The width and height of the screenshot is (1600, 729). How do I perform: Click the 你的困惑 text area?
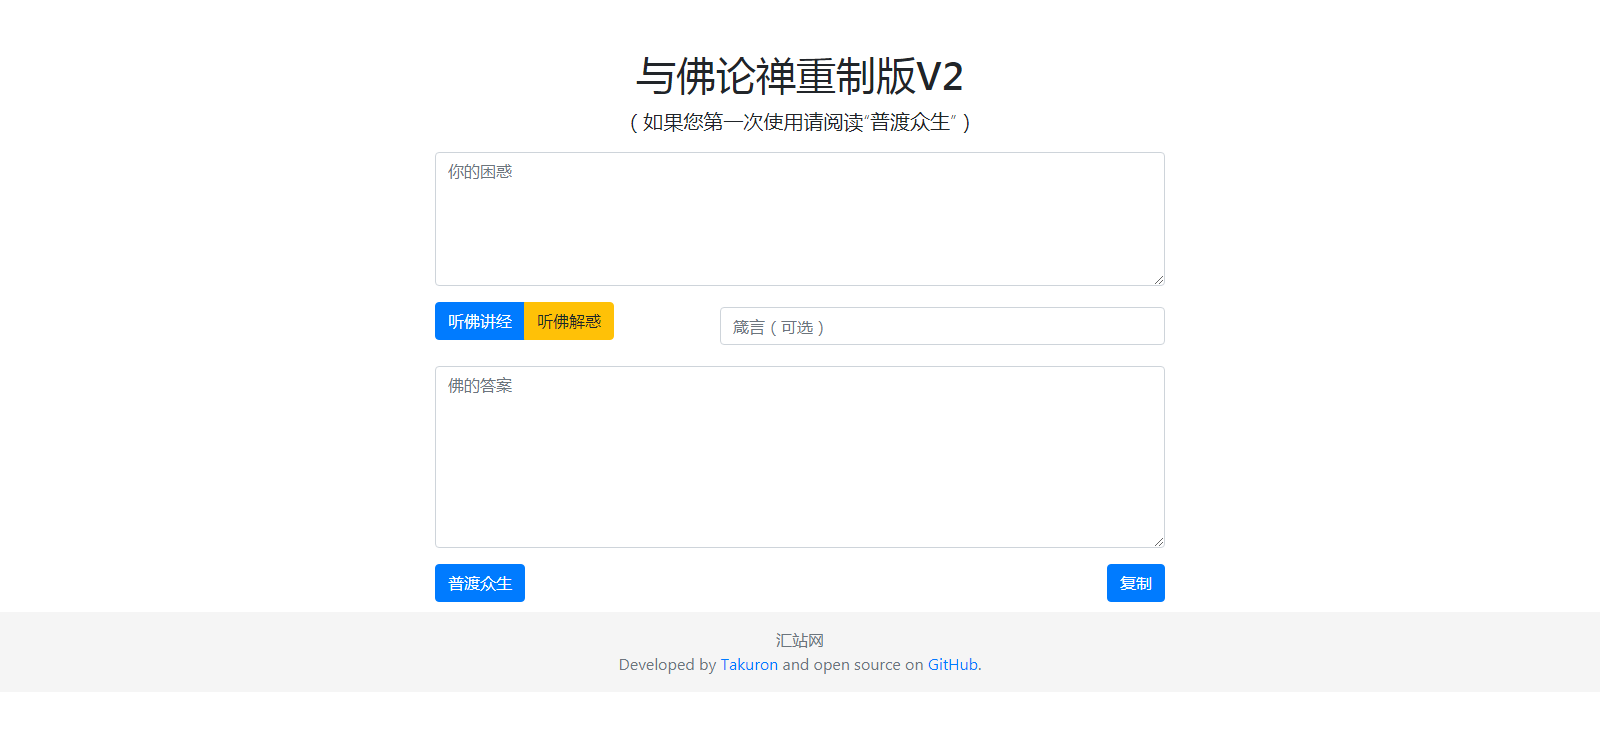tap(800, 219)
